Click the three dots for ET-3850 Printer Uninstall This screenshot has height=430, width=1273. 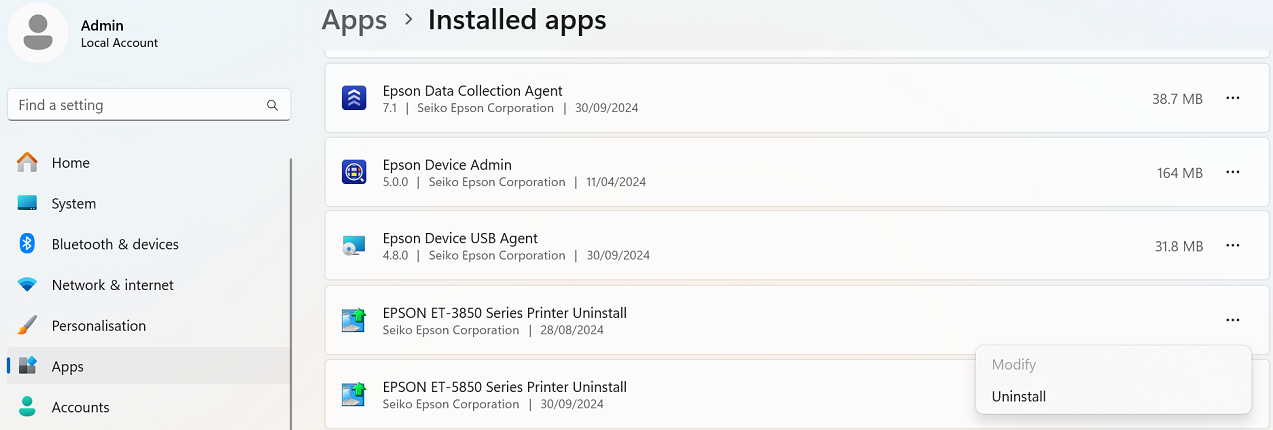1232,320
